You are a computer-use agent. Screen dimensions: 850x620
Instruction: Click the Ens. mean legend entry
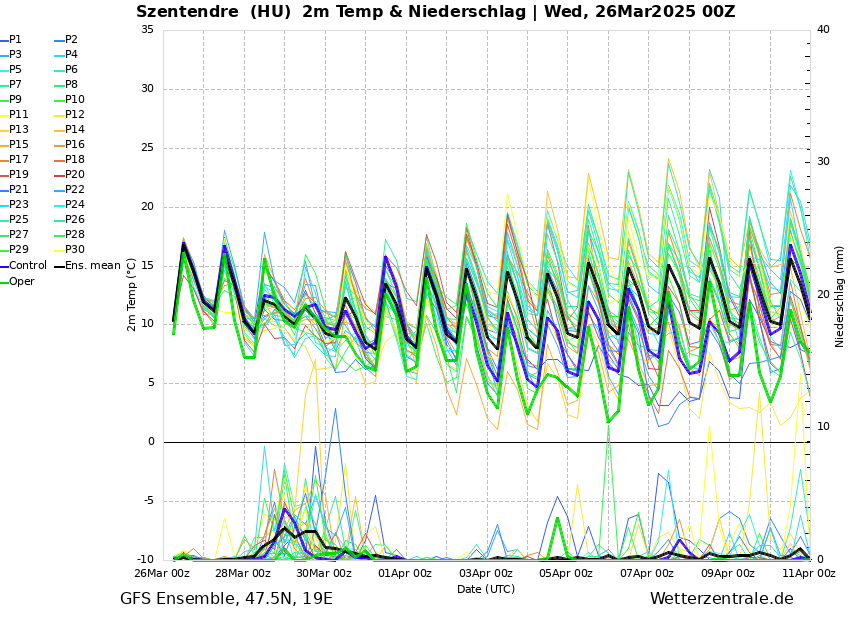[92, 266]
